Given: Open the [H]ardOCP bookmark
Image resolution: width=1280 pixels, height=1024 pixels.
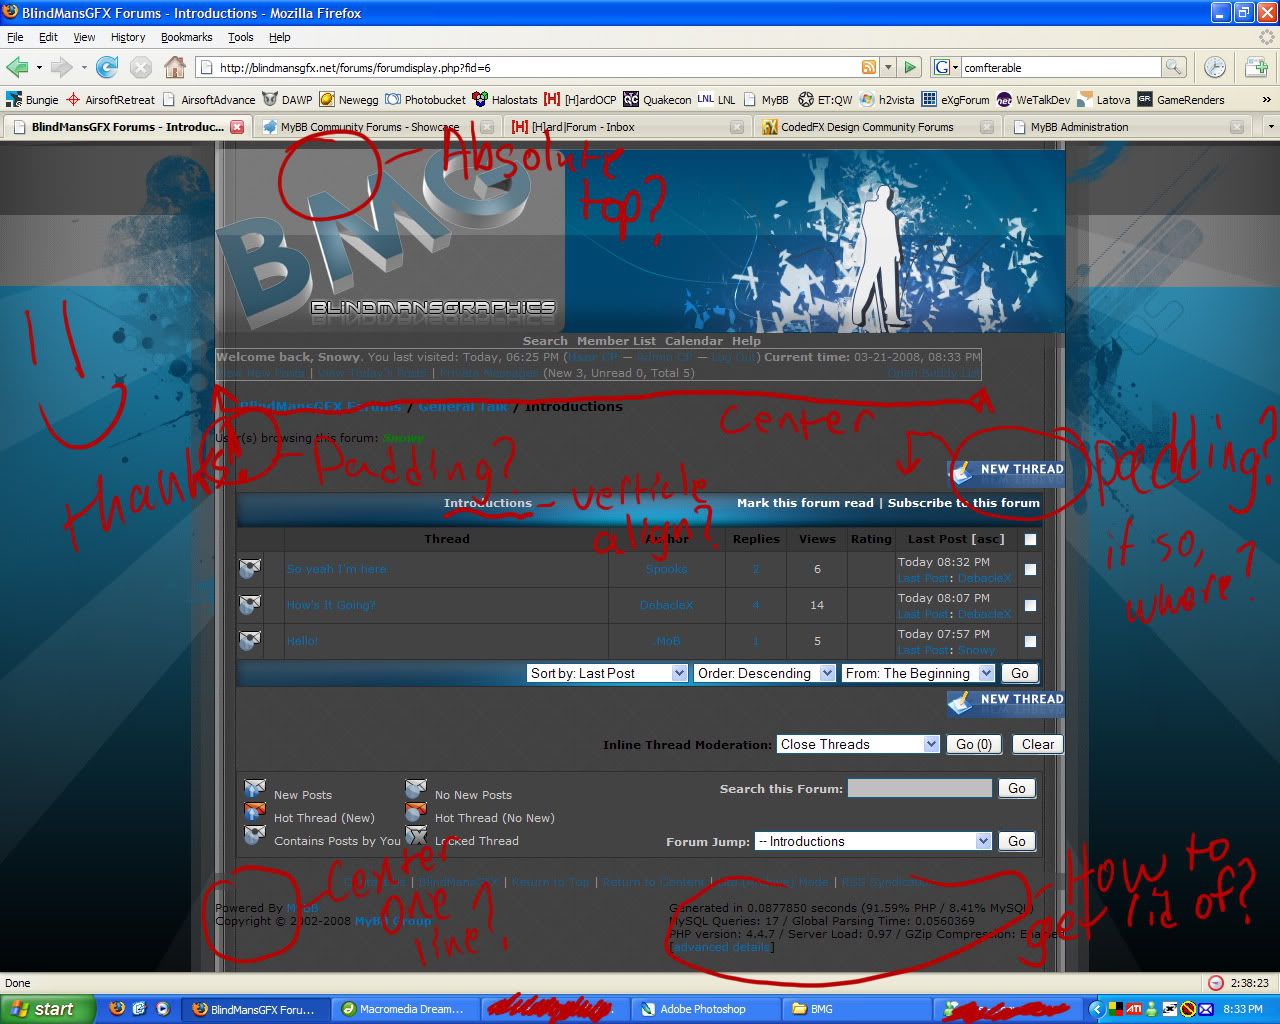Looking at the screenshot, I should (580, 100).
